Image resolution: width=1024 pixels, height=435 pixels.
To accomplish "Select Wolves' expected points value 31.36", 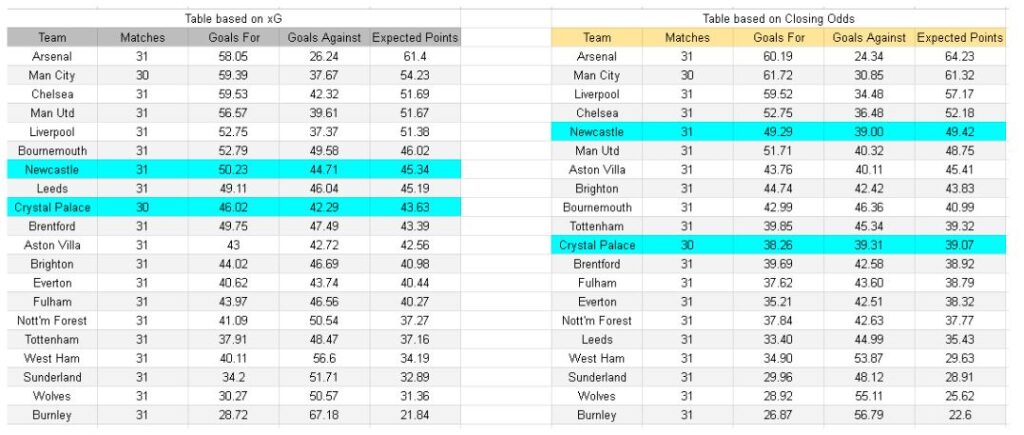I will 415,396.
